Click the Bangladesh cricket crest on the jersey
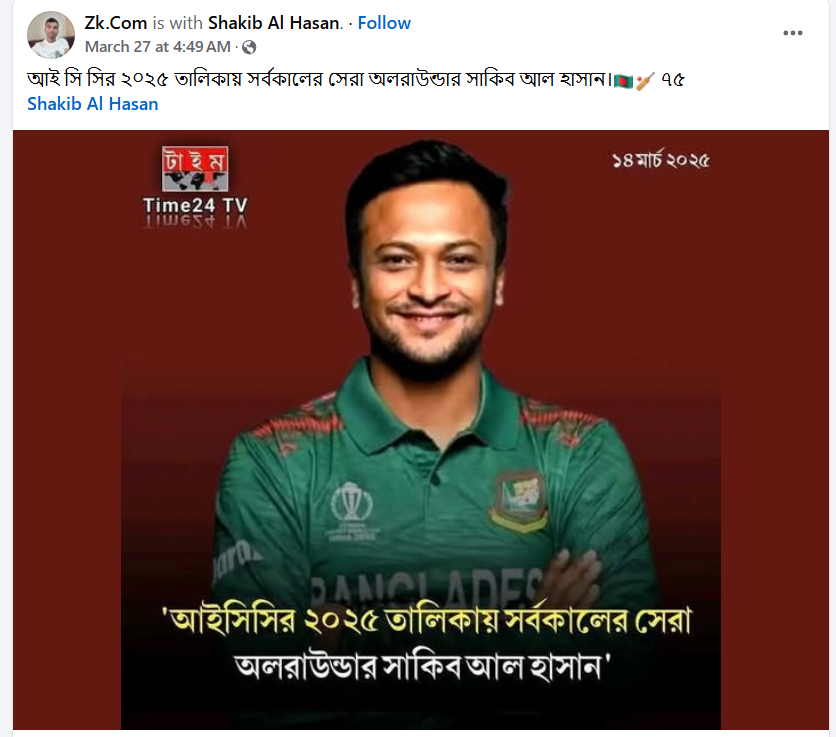 519,502
